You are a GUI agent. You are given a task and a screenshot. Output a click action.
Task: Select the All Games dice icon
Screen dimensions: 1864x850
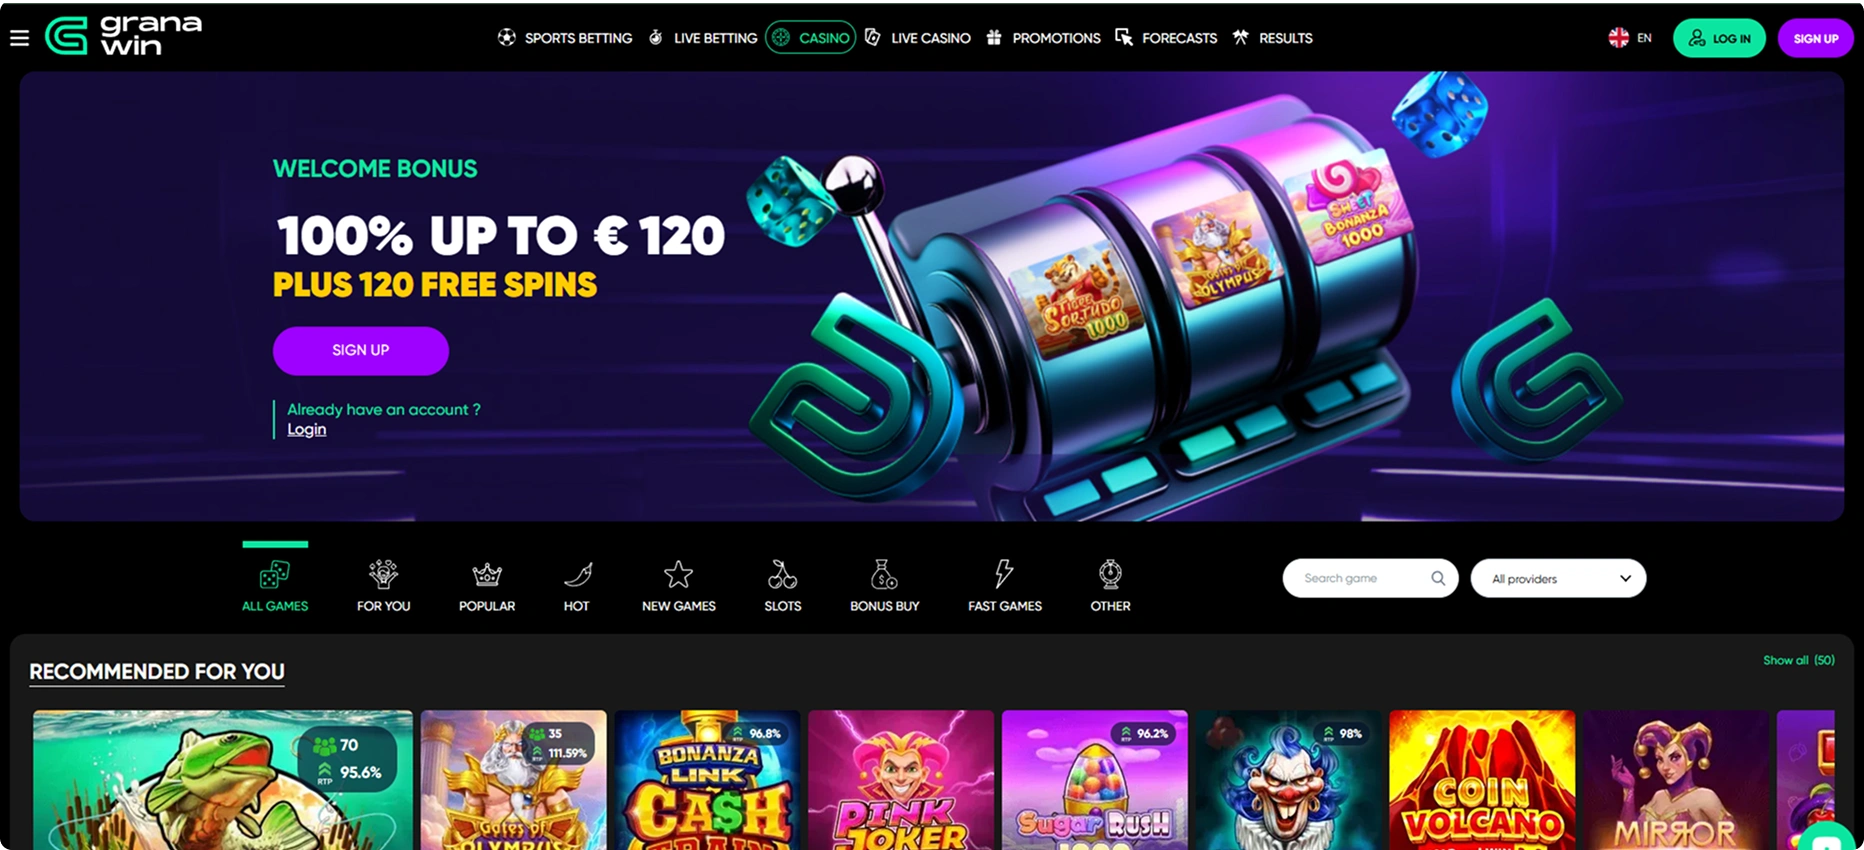pos(274,574)
